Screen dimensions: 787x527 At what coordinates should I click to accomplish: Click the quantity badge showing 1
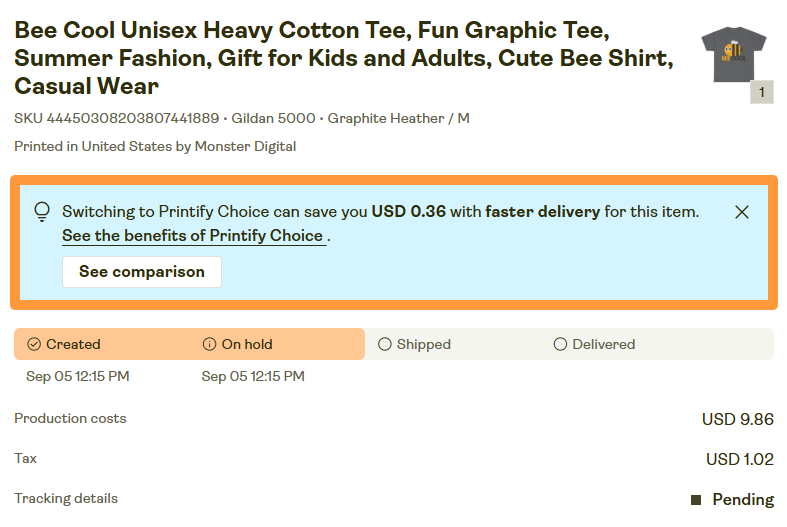[x=761, y=93]
